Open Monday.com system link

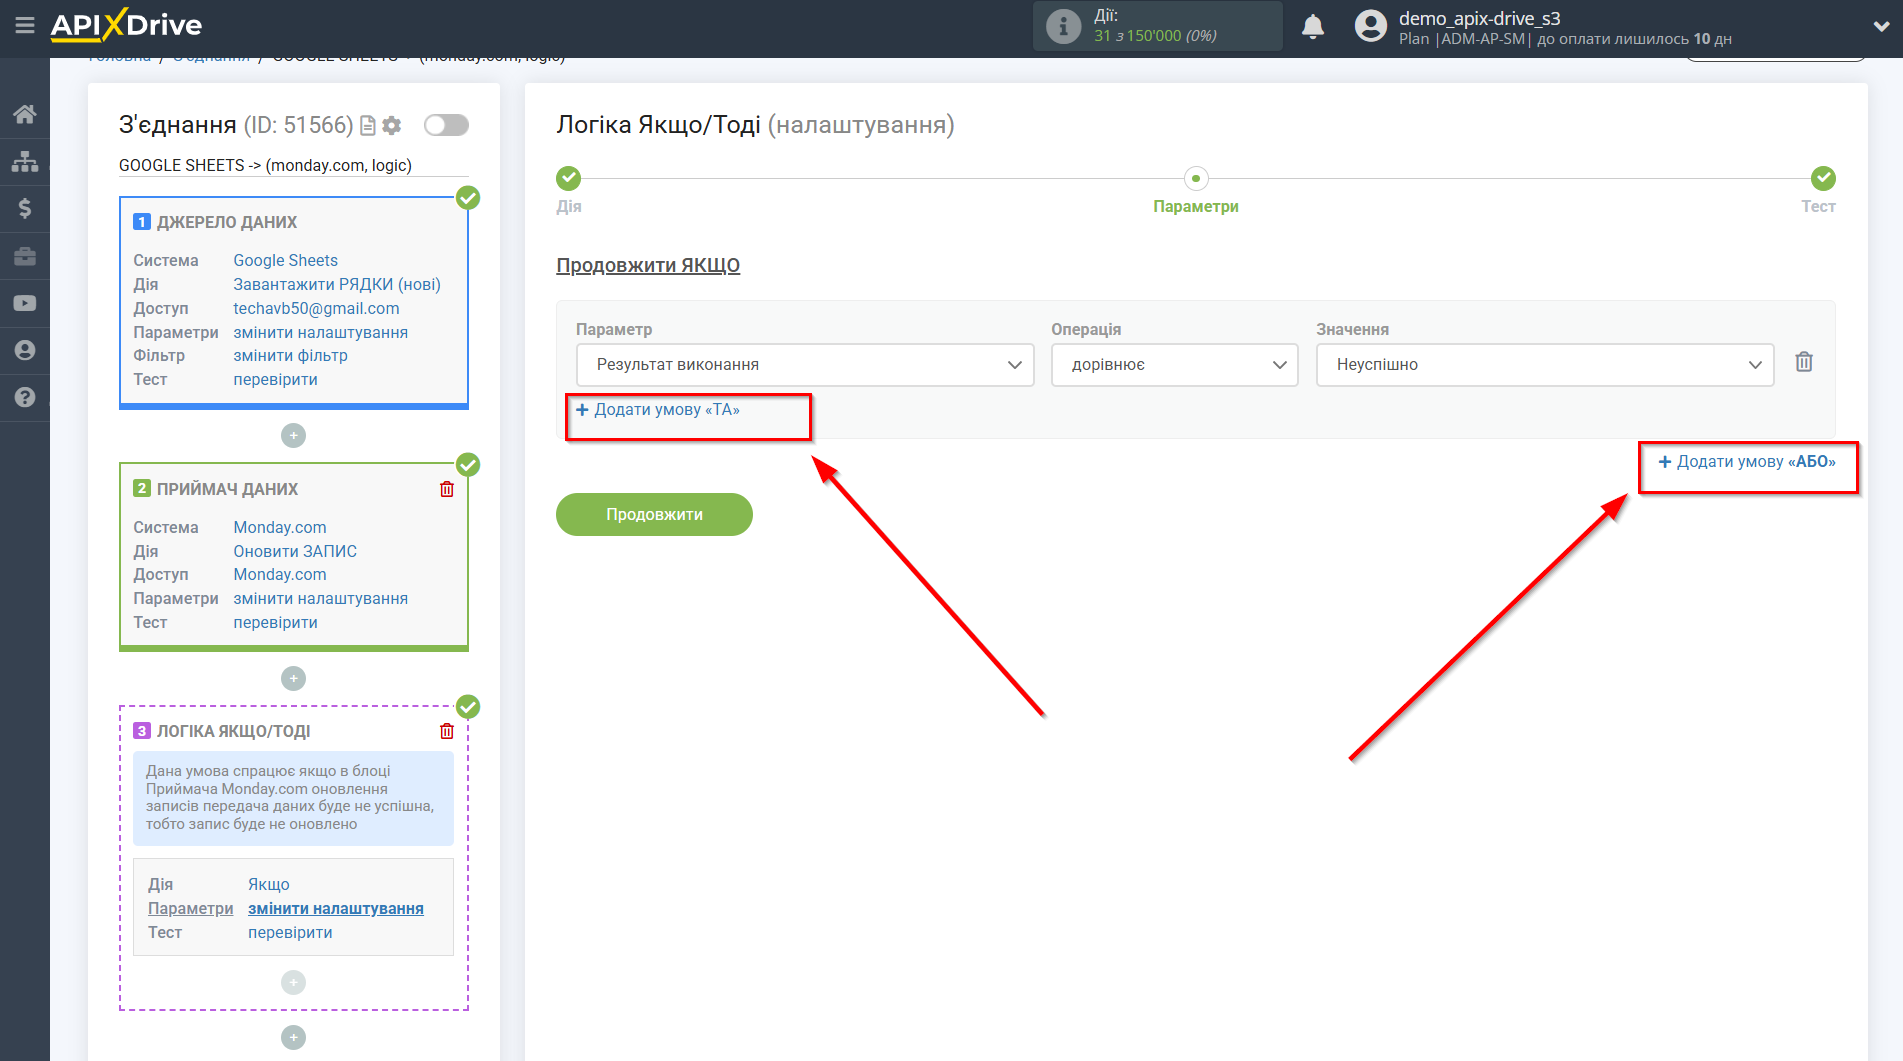pos(280,527)
